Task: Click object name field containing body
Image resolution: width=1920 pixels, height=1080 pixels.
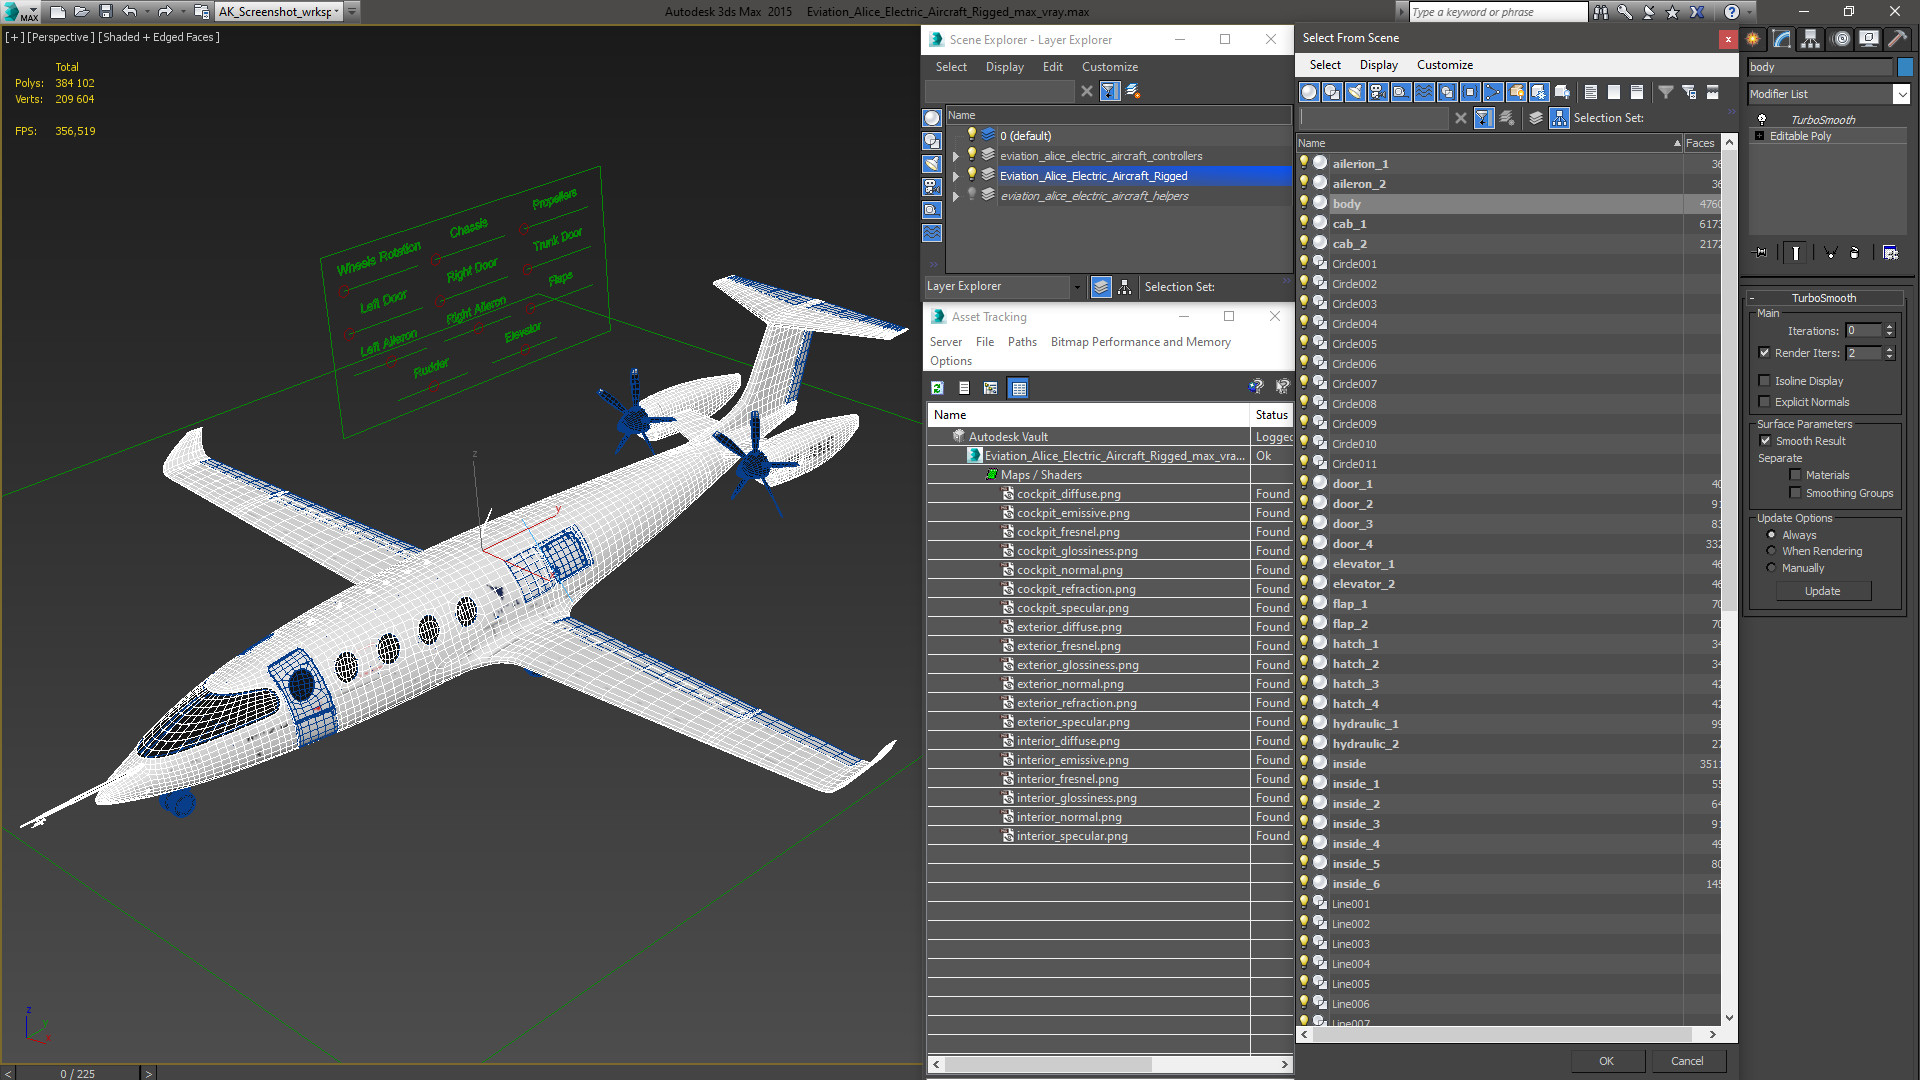Action: point(1820,67)
